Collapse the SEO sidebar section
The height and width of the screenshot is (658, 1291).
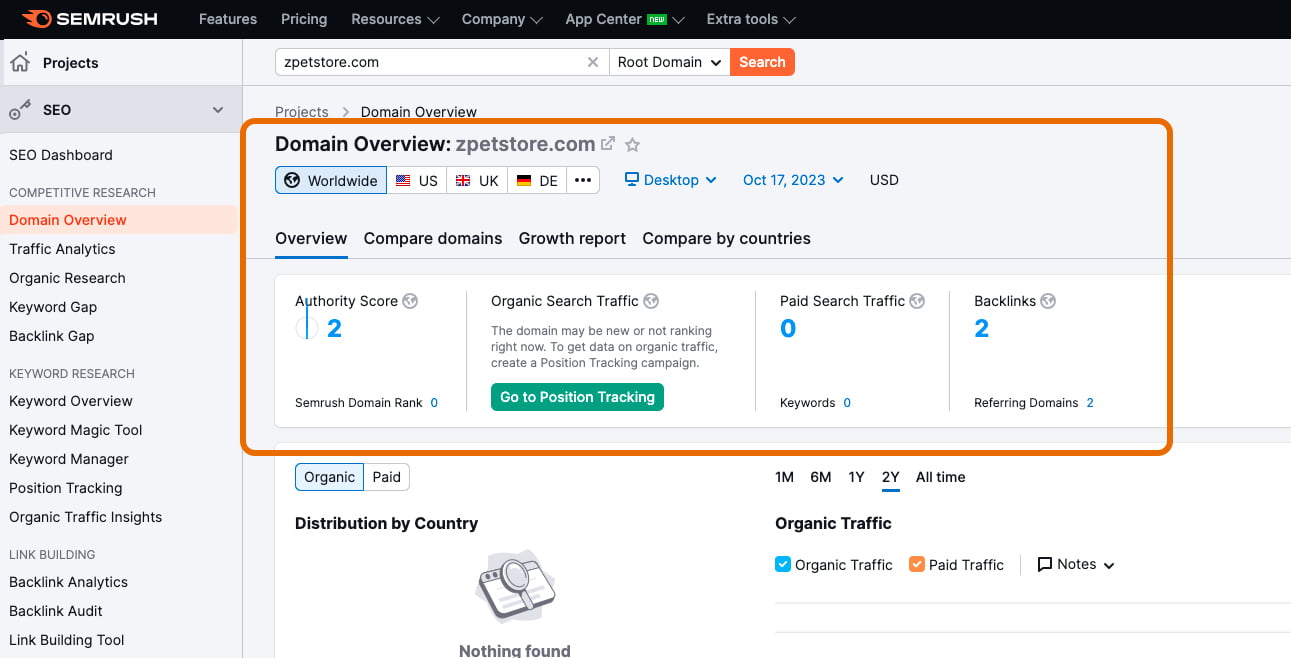click(x=218, y=110)
